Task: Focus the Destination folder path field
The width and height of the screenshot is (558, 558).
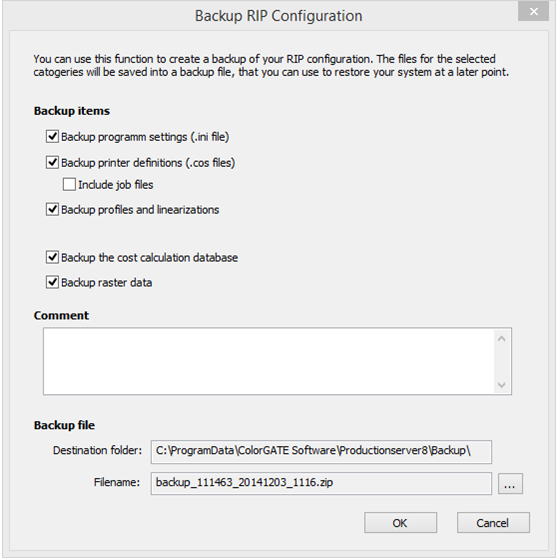Action: click(x=321, y=452)
